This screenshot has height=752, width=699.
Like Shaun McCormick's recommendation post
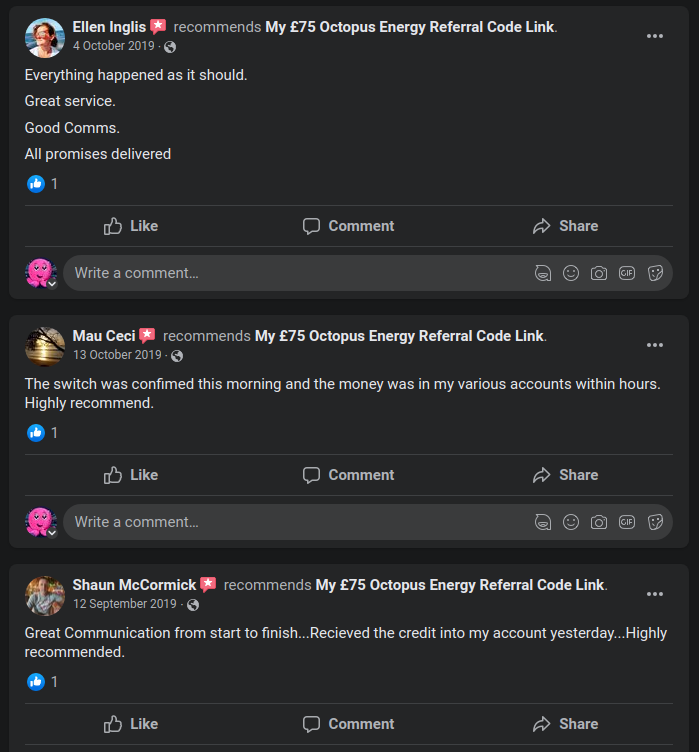(131, 724)
